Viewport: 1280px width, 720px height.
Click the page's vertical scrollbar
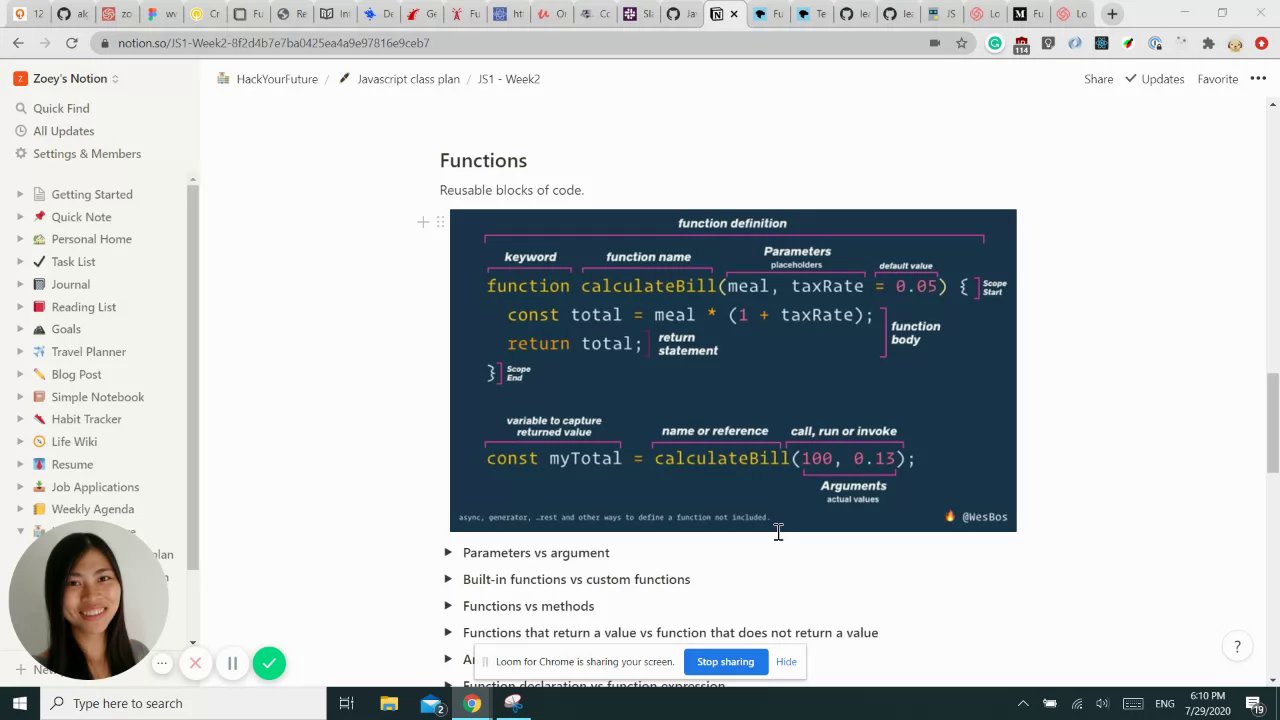pyautogui.click(x=1273, y=423)
